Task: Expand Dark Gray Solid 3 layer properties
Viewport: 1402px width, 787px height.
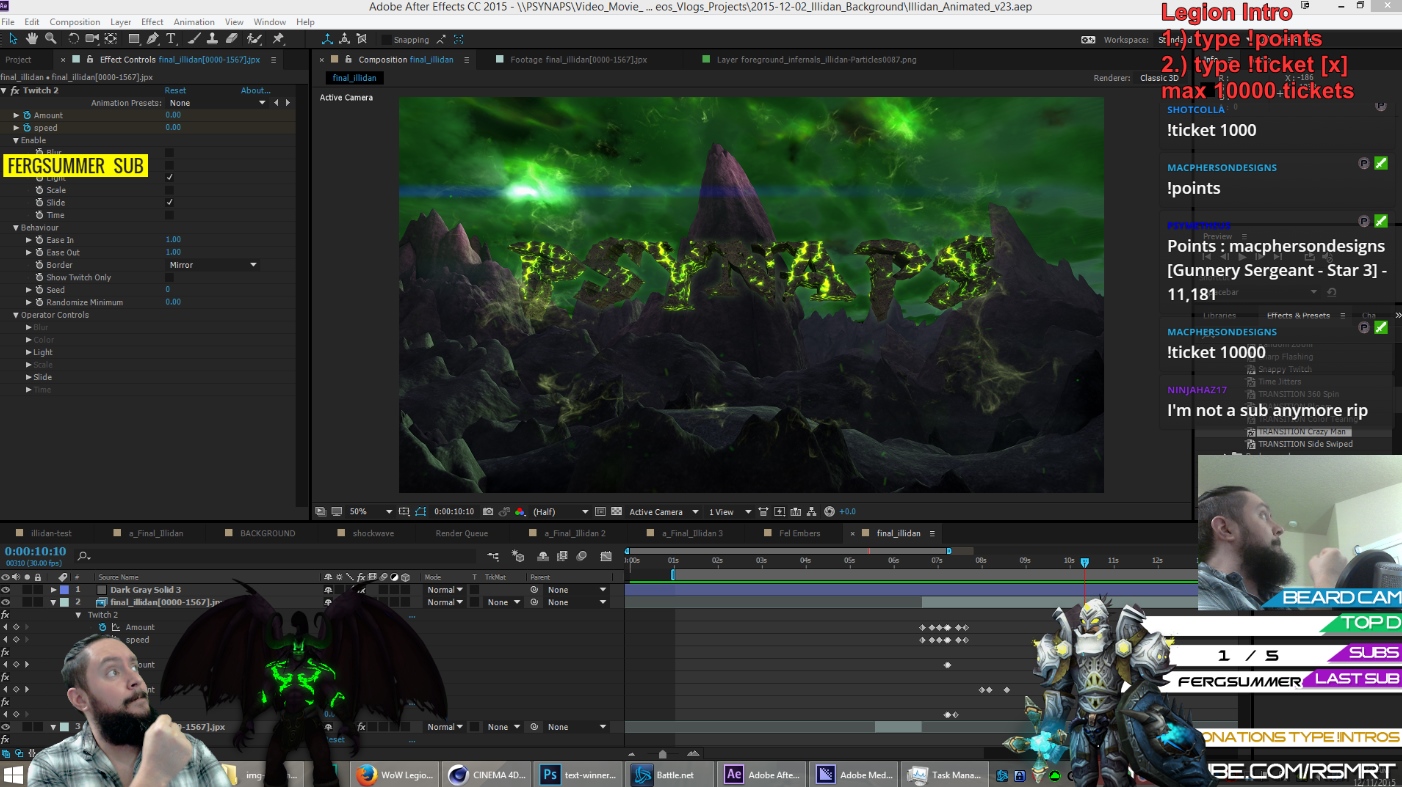Action: 53,590
